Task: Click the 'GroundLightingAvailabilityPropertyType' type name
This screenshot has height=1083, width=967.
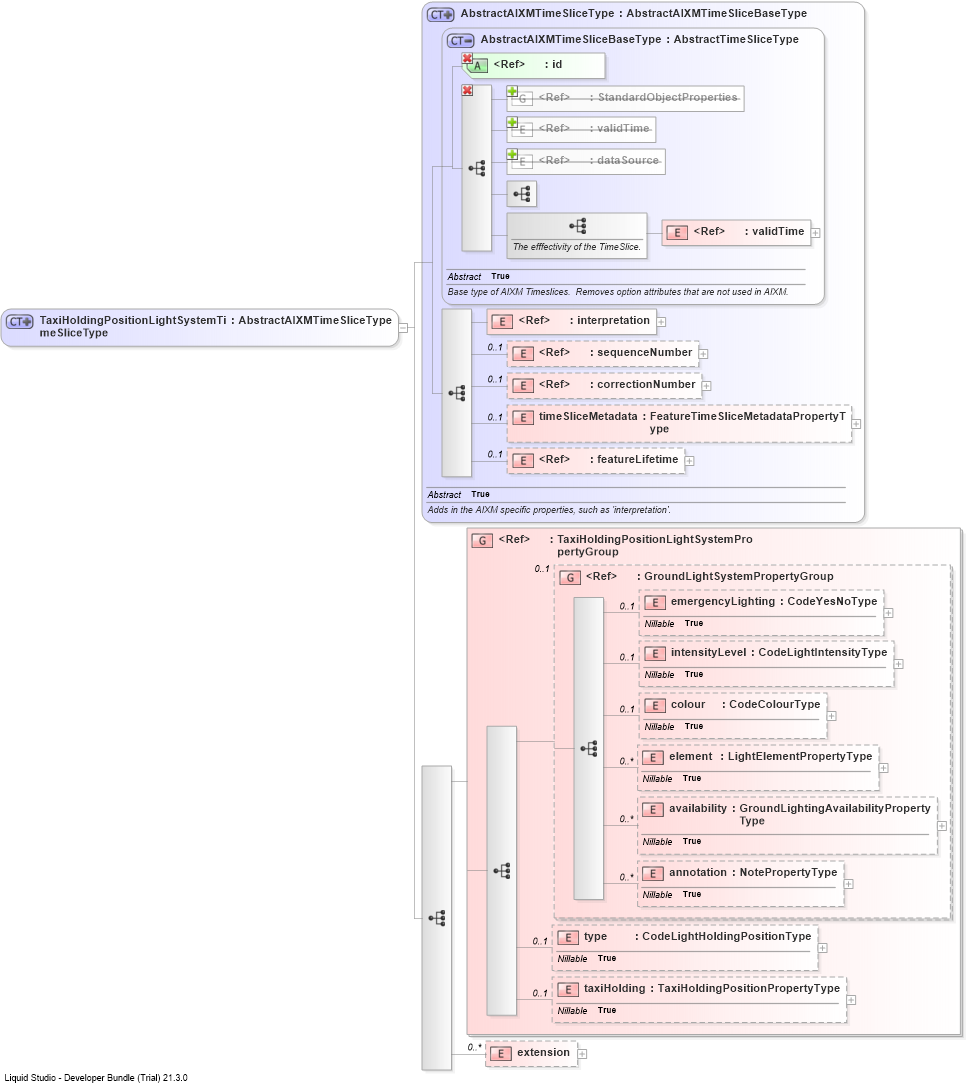Action: click(835, 814)
